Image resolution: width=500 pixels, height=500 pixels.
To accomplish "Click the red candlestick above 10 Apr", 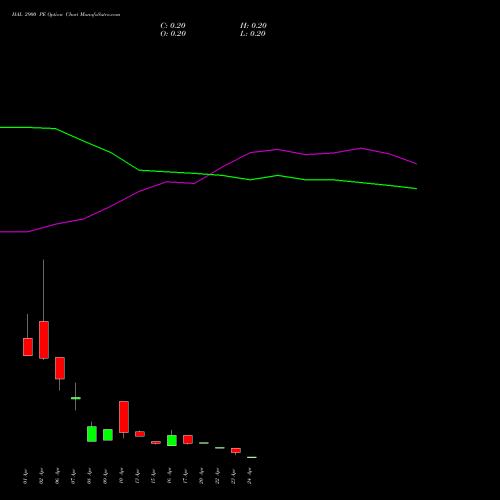I will coord(124,417).
